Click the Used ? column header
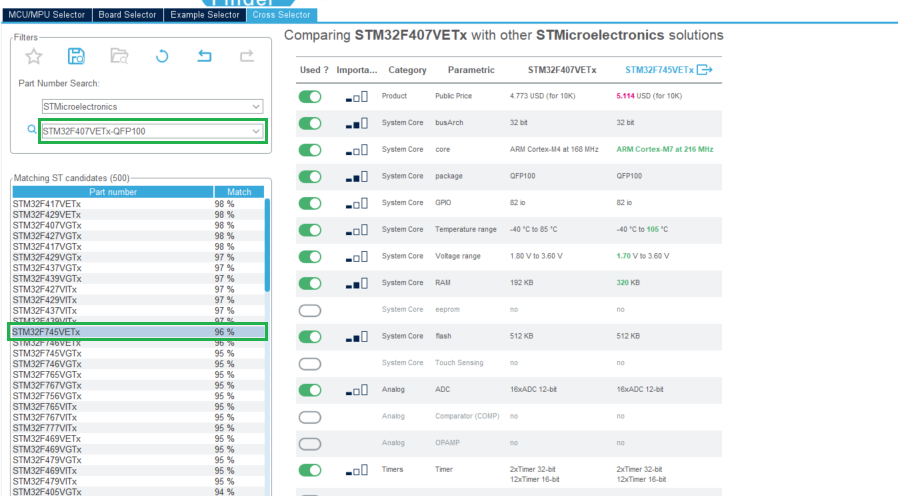The width and height of the screenshot is (898, 496). (314, 70)
